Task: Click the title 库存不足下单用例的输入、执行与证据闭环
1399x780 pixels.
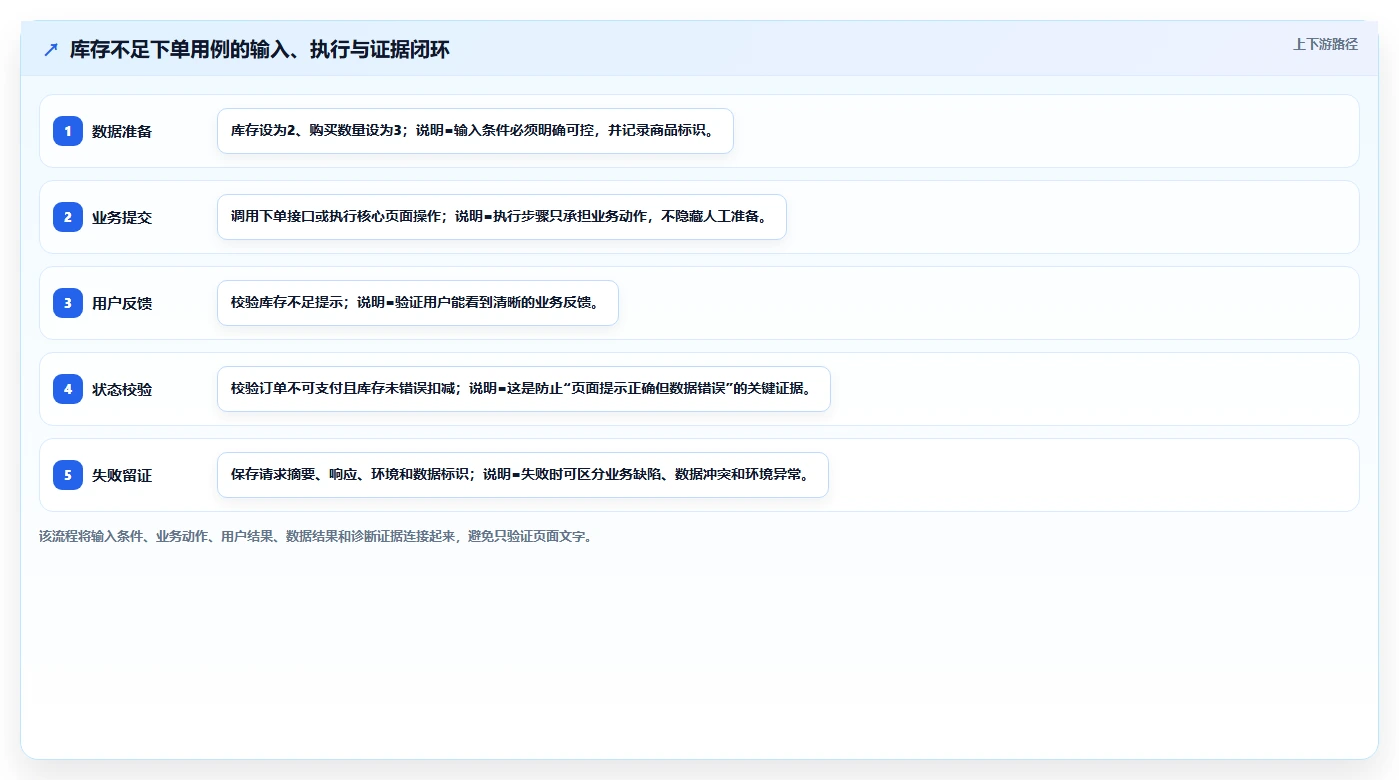Action: pos(260,49)
